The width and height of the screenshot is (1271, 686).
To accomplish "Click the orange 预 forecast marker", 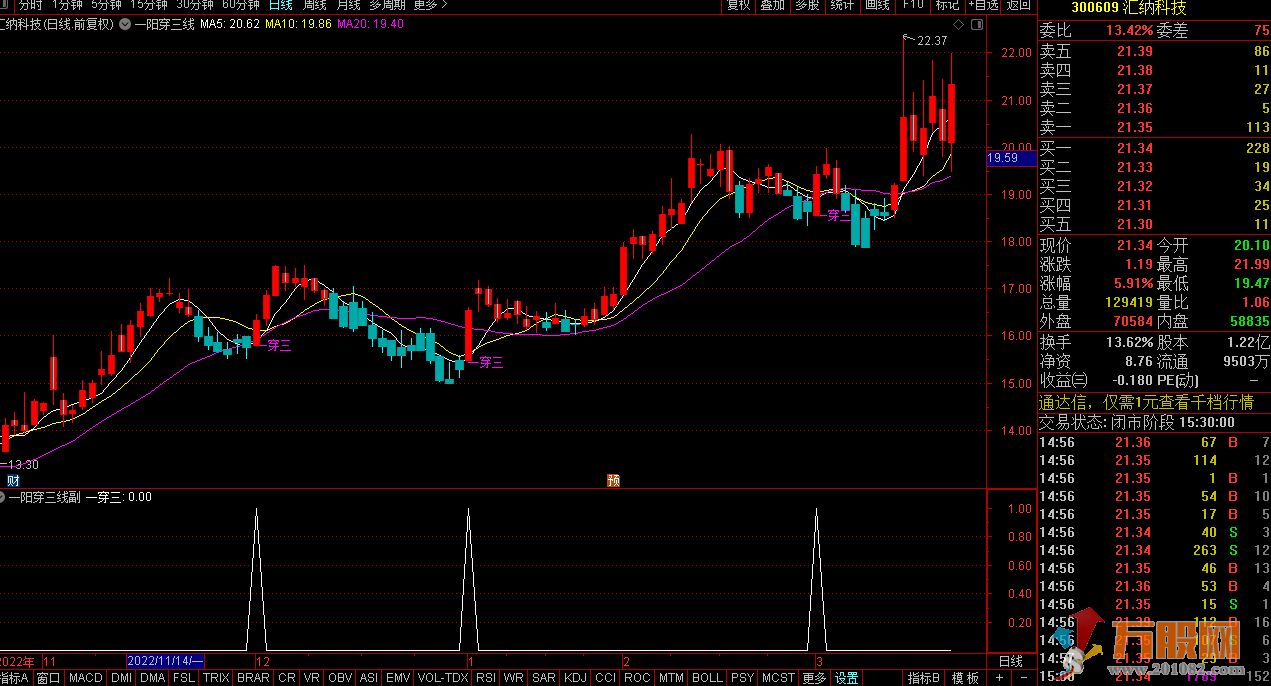I will point(613,481).
